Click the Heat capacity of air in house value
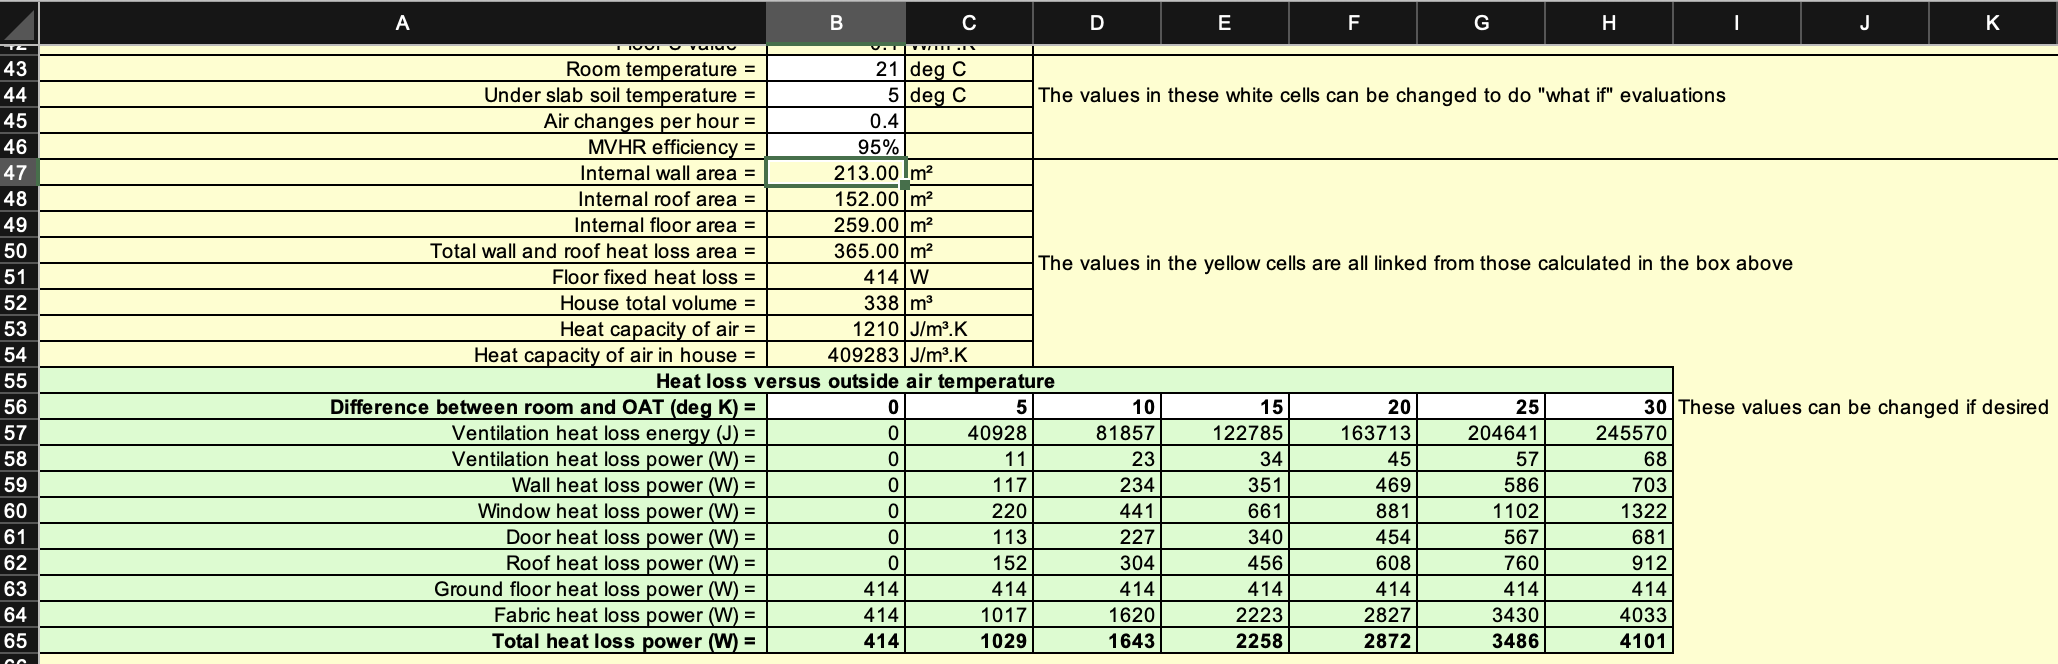Screen dimensions: 2058x664 [x=836, y=355]
